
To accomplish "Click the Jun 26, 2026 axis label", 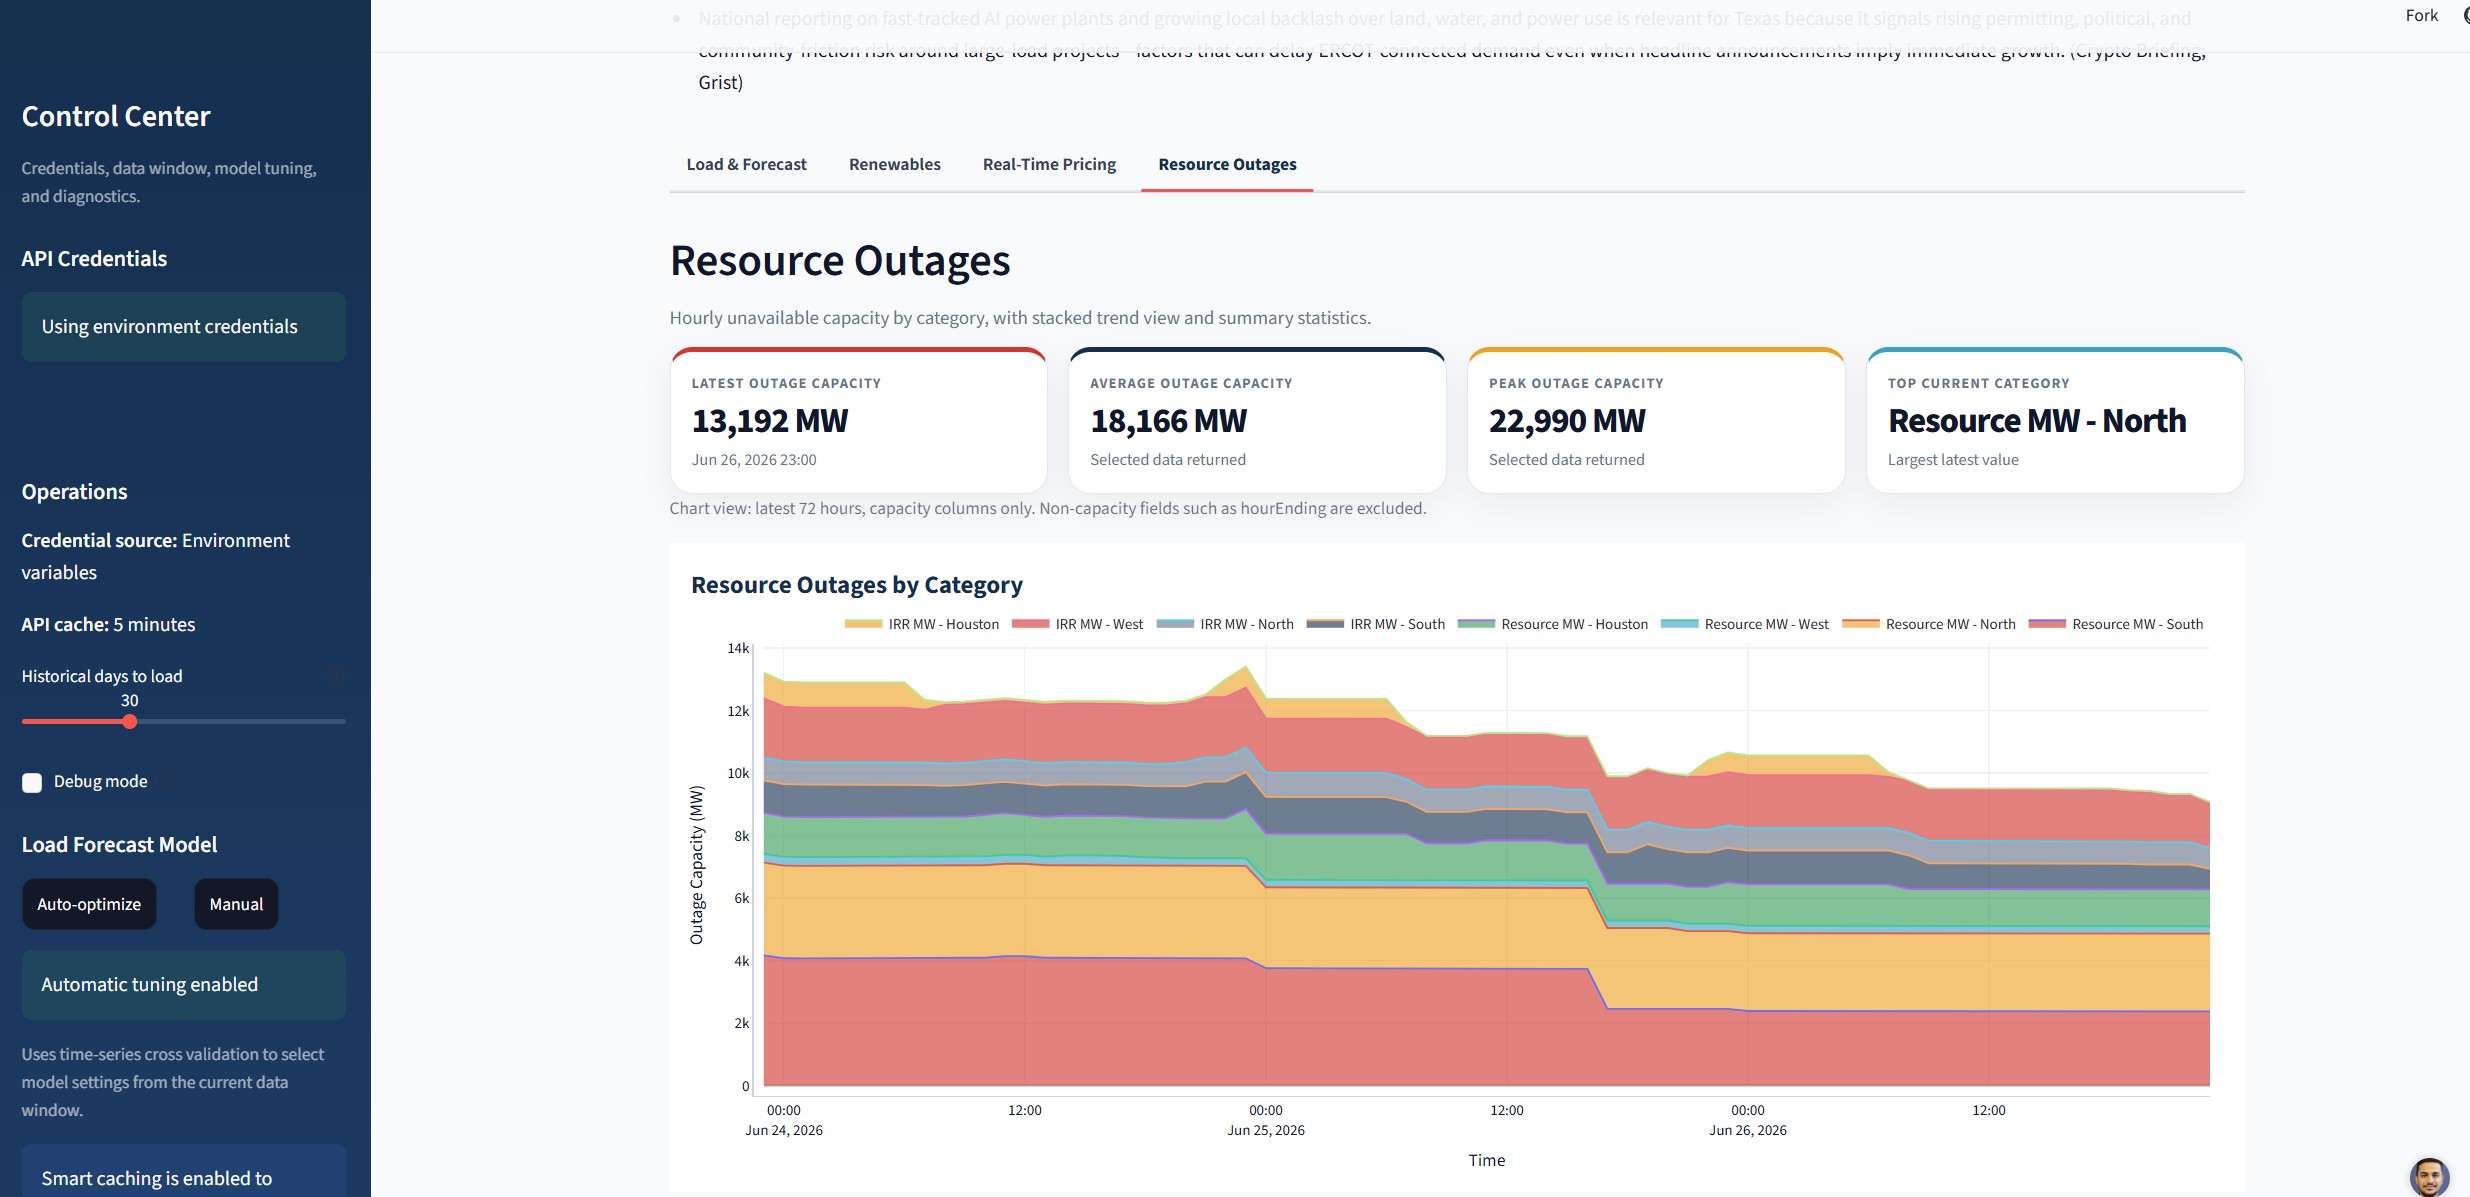I will [1748, 1130].
